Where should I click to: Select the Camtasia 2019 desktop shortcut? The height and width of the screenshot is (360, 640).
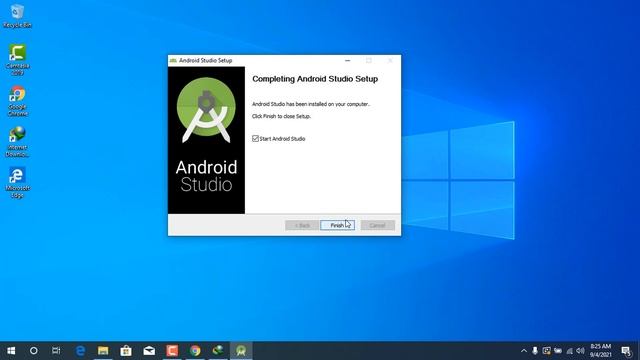coord(17,60)
